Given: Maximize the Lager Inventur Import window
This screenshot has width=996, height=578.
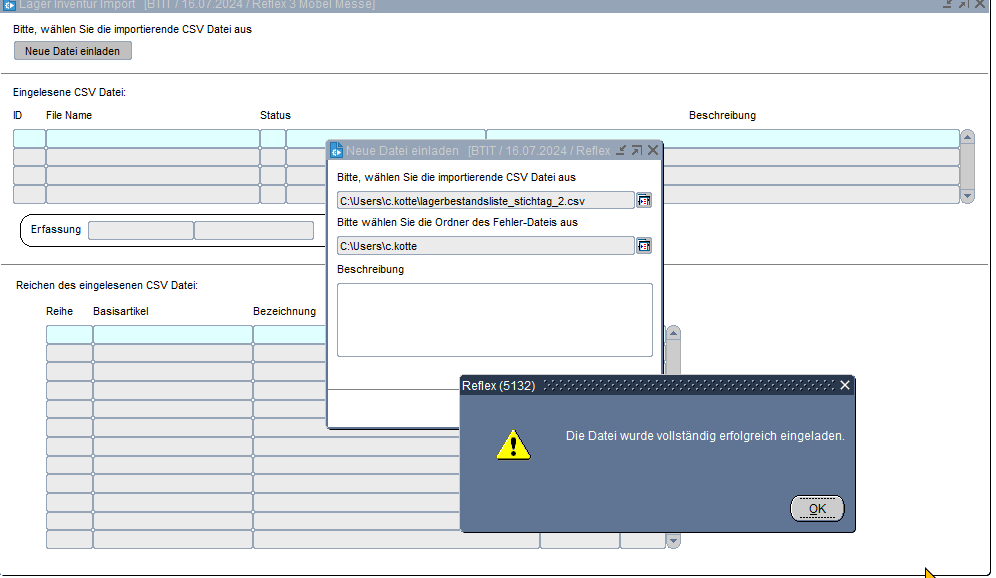Looking at the screenshot, I should pyautogui.click(x=964, y=5).
